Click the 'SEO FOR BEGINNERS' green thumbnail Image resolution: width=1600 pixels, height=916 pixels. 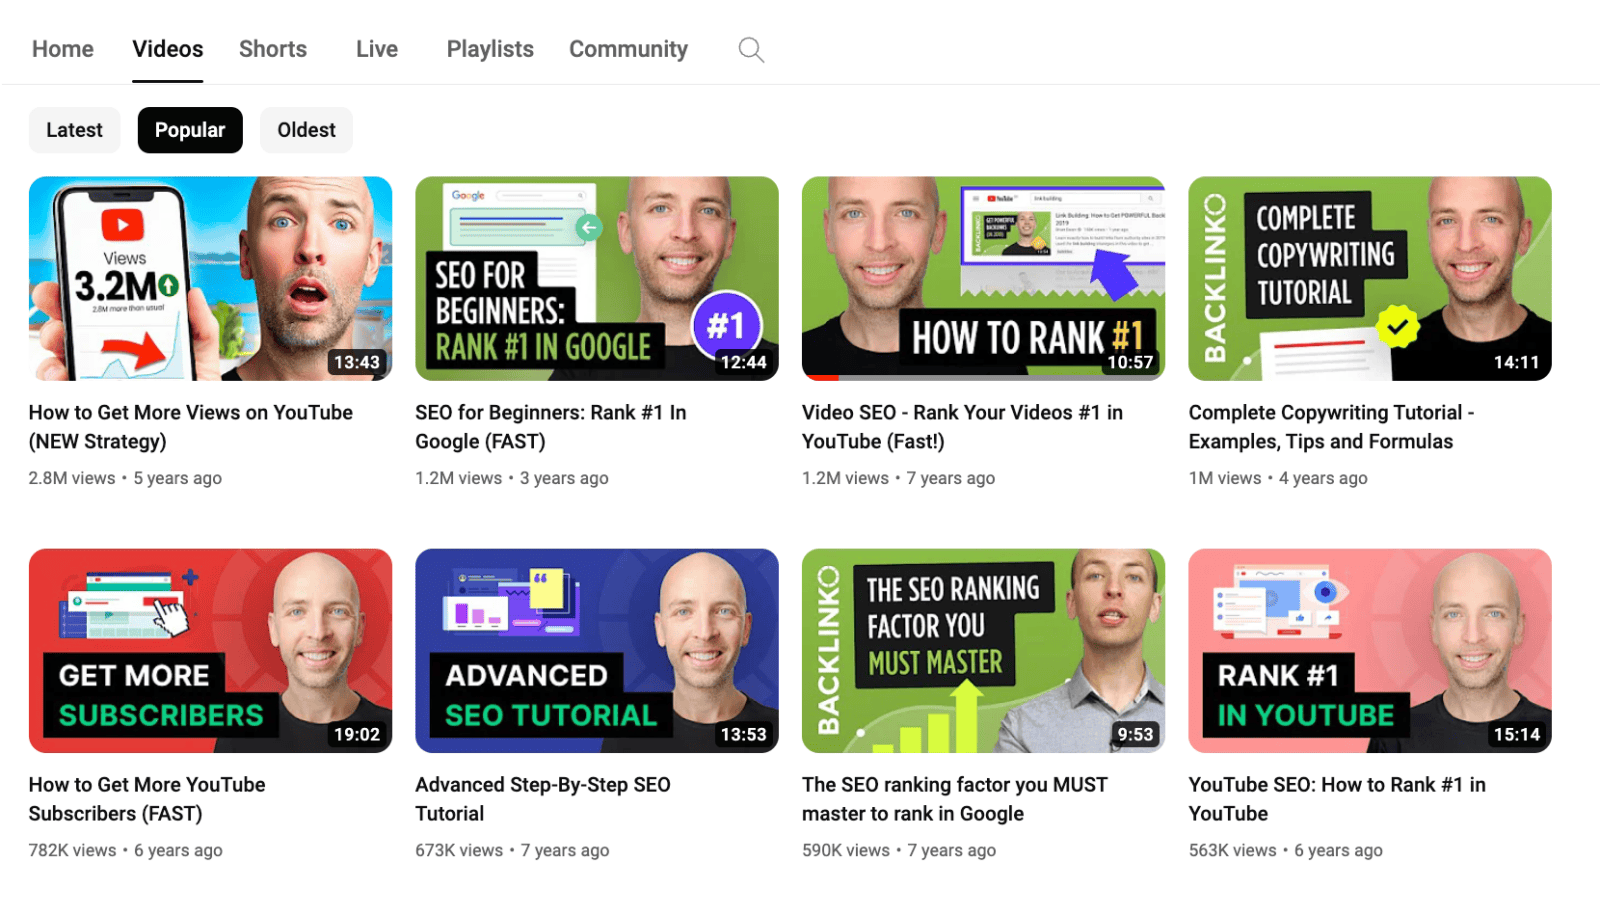pyautogui.click(x=596, y=279)
